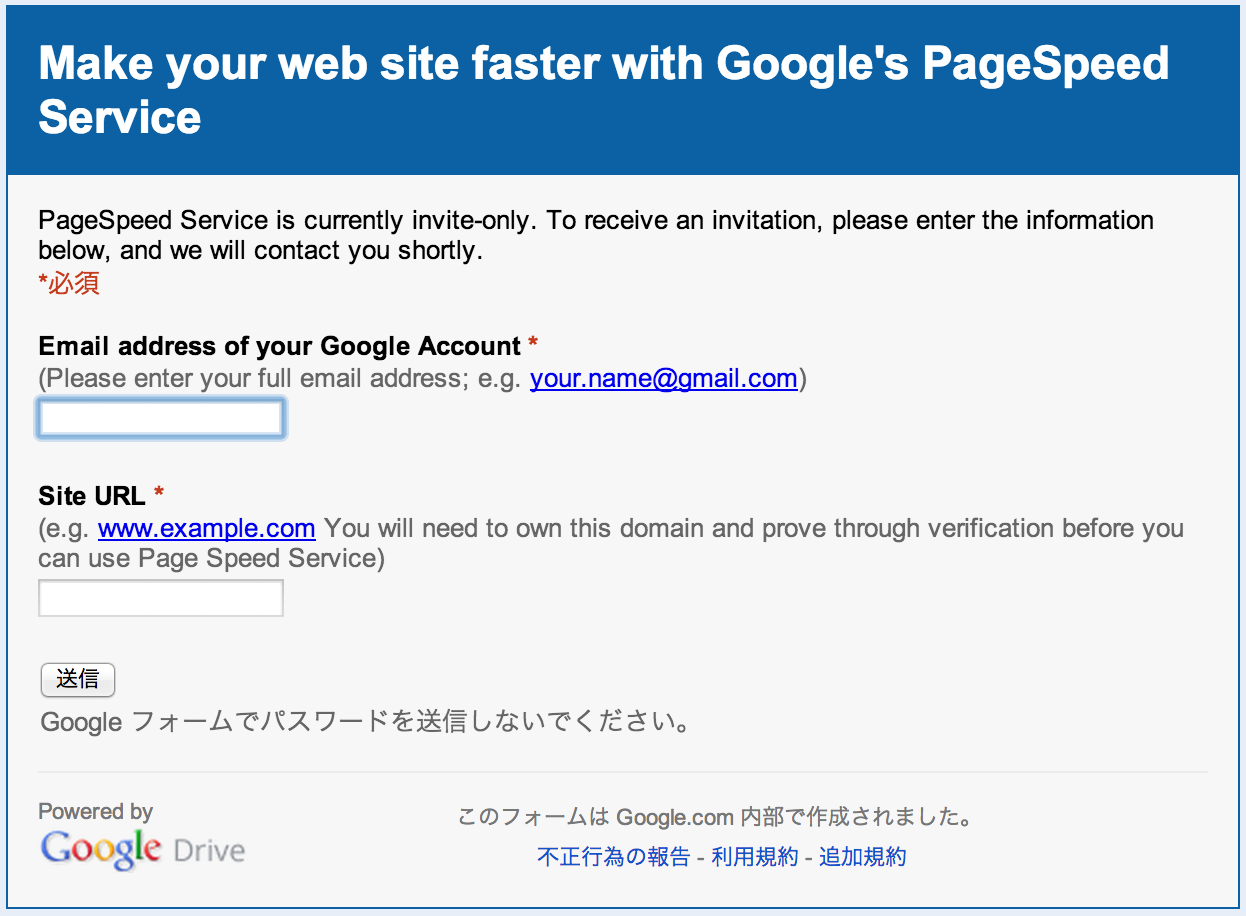Click the invite-only description paragraph

(x=596, y=235)
